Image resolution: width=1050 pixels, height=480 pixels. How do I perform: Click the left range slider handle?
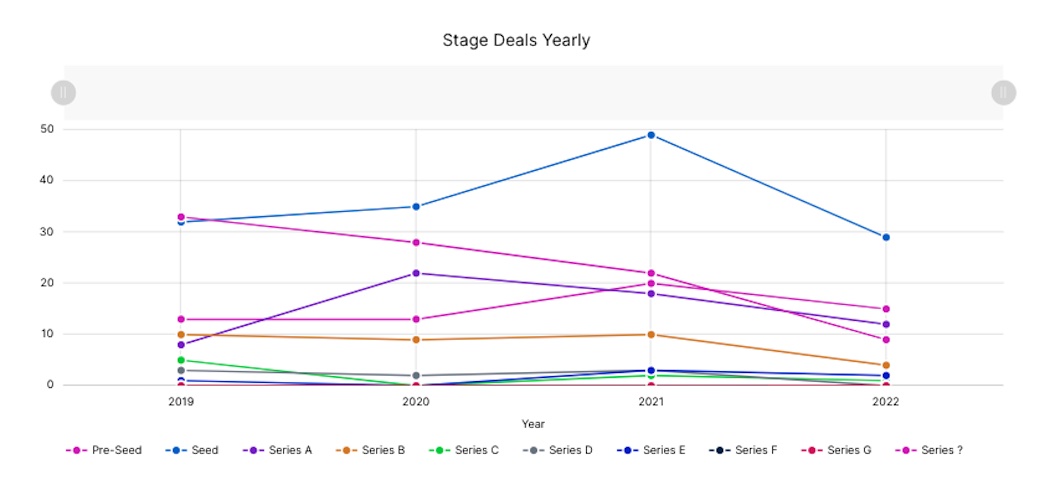click(x=63, y=93)
